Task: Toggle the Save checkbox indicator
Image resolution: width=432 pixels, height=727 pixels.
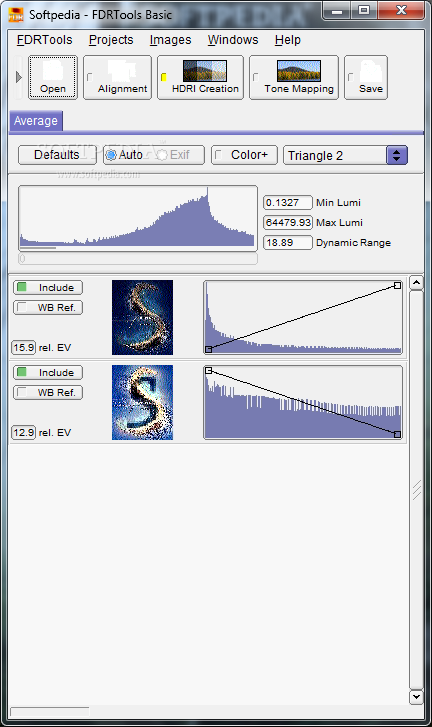Action: [350, 77]
